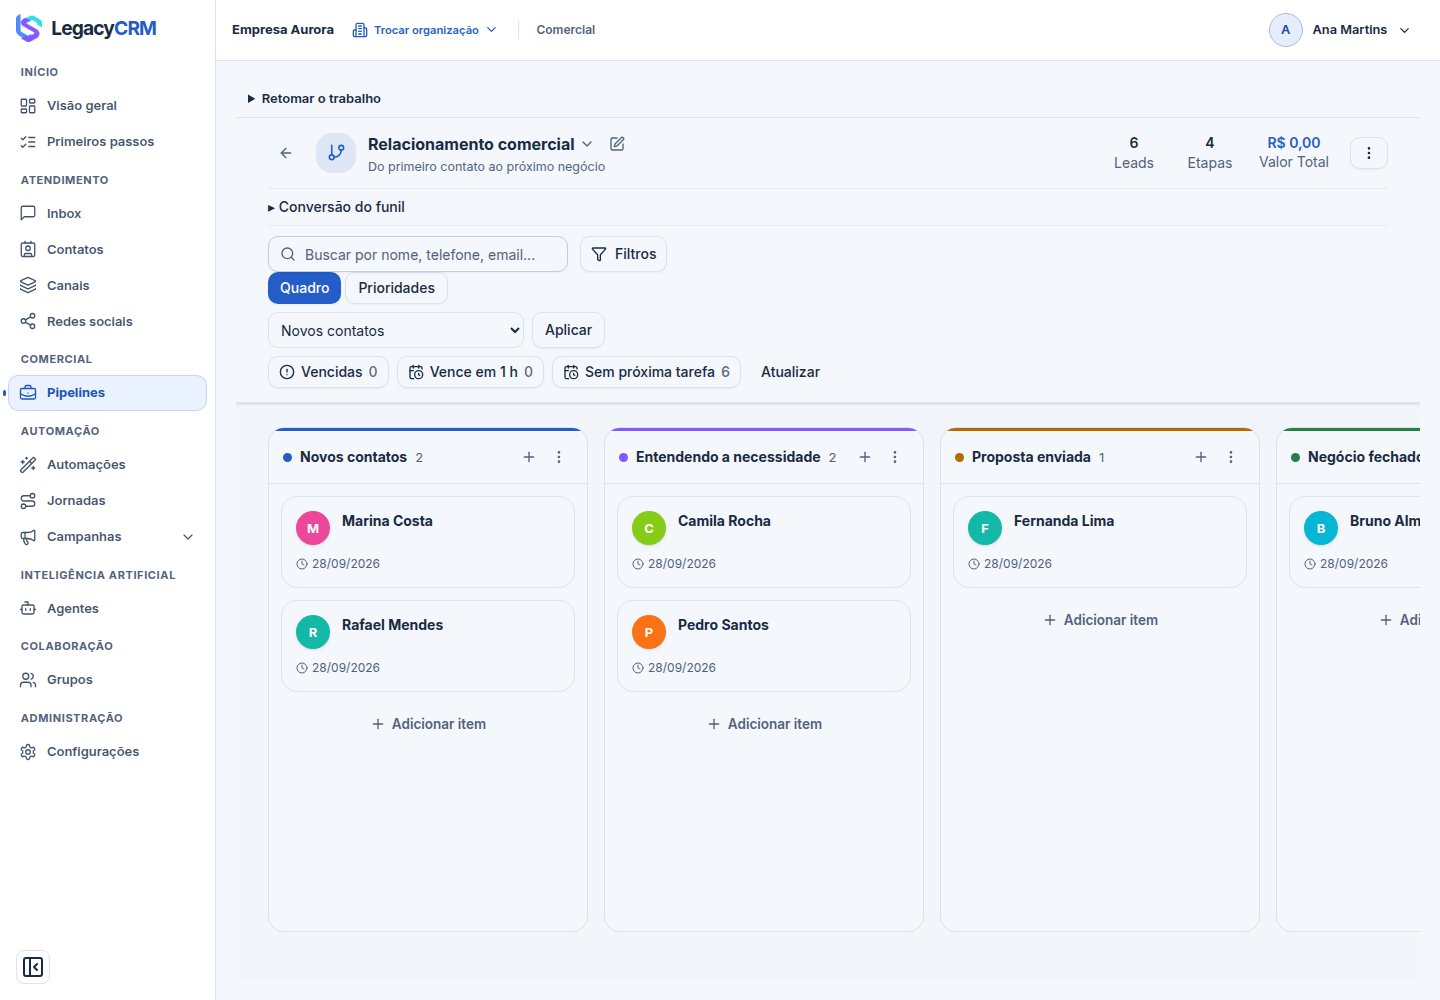
Task: Open Rafael Mendes card
Action: 428,646
